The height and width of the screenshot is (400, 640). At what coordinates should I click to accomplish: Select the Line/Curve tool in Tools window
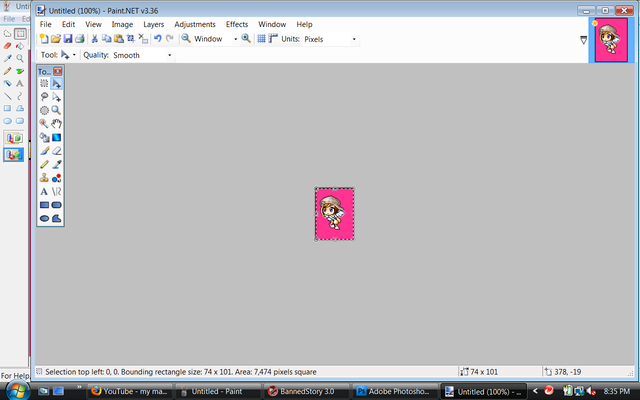tap(56, 191)
